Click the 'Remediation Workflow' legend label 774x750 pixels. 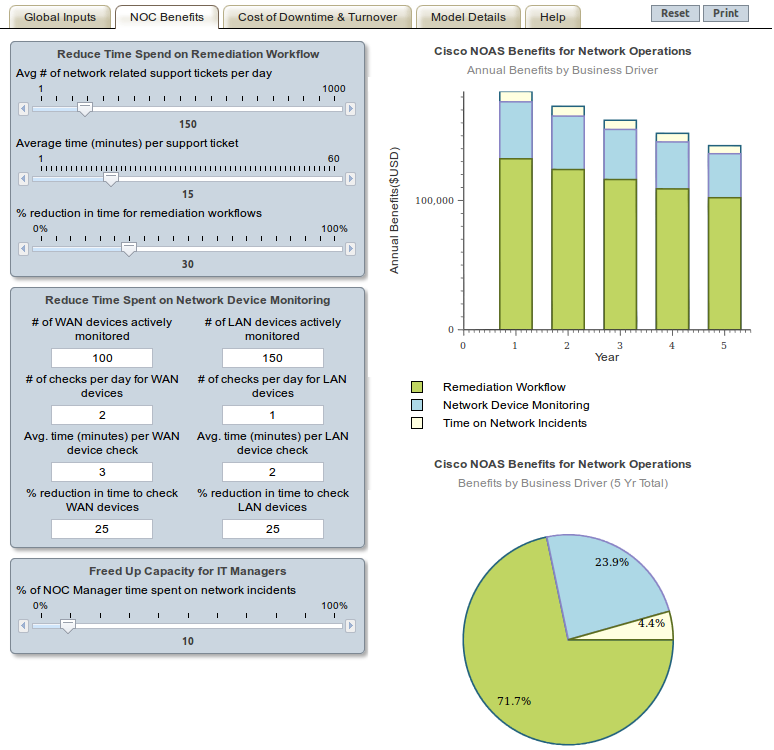click(504, 387)
